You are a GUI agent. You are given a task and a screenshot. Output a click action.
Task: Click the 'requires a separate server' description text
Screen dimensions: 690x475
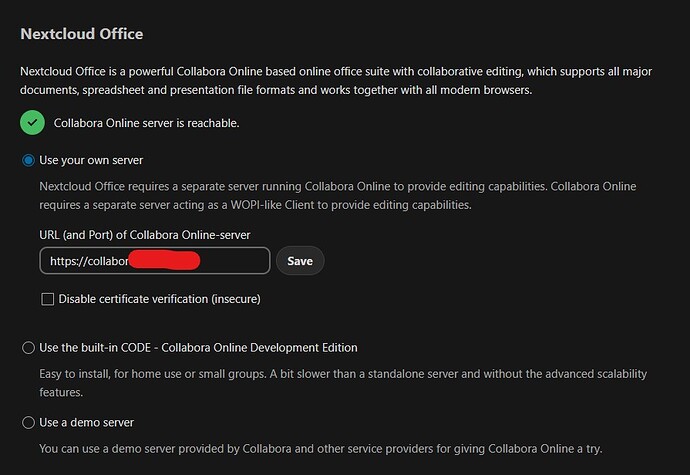coord(338,195)
